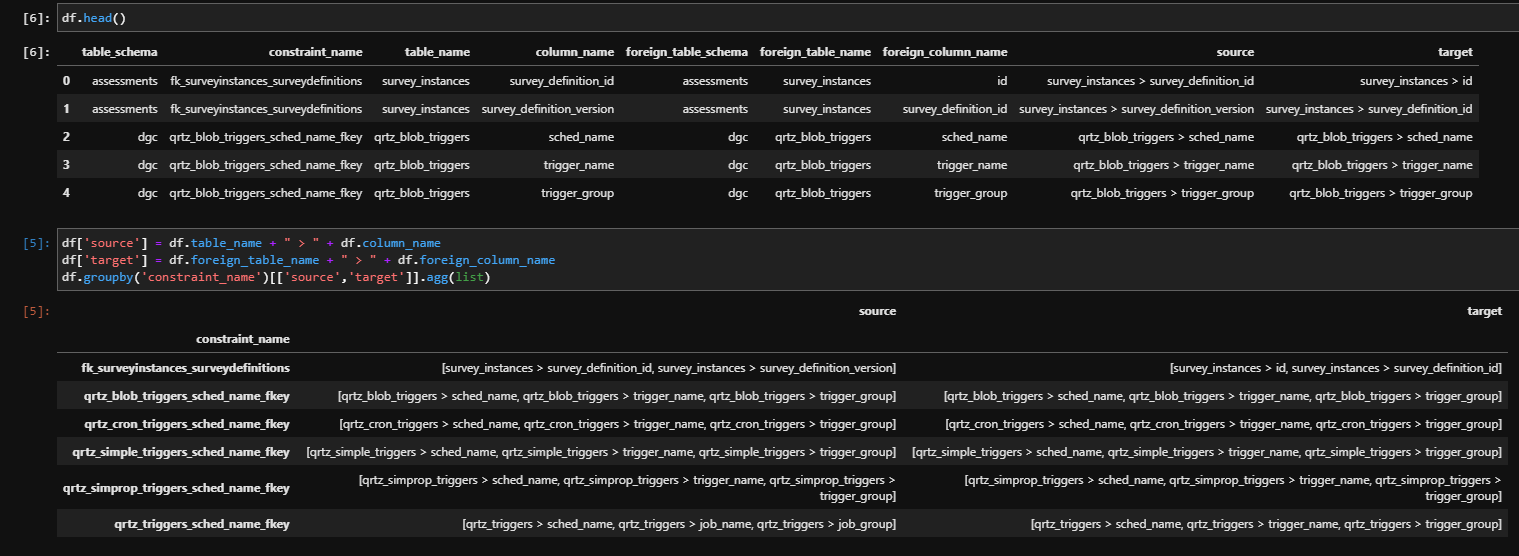This screenshot has height=556, width=1519.
Task: Click 'trigger_group' cell in column_name column
Action: 578,193
